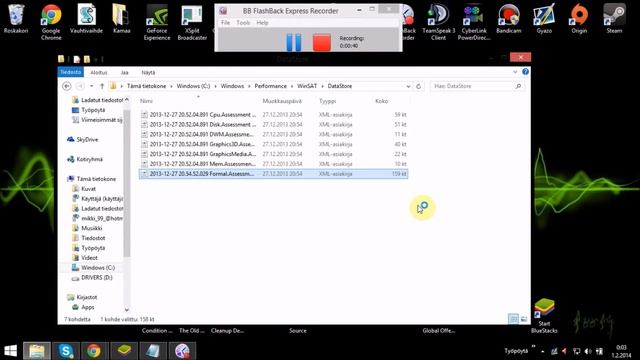Open the Windows Start button
The width and height of the screenshot is (640, 360).
coord(11,351)
